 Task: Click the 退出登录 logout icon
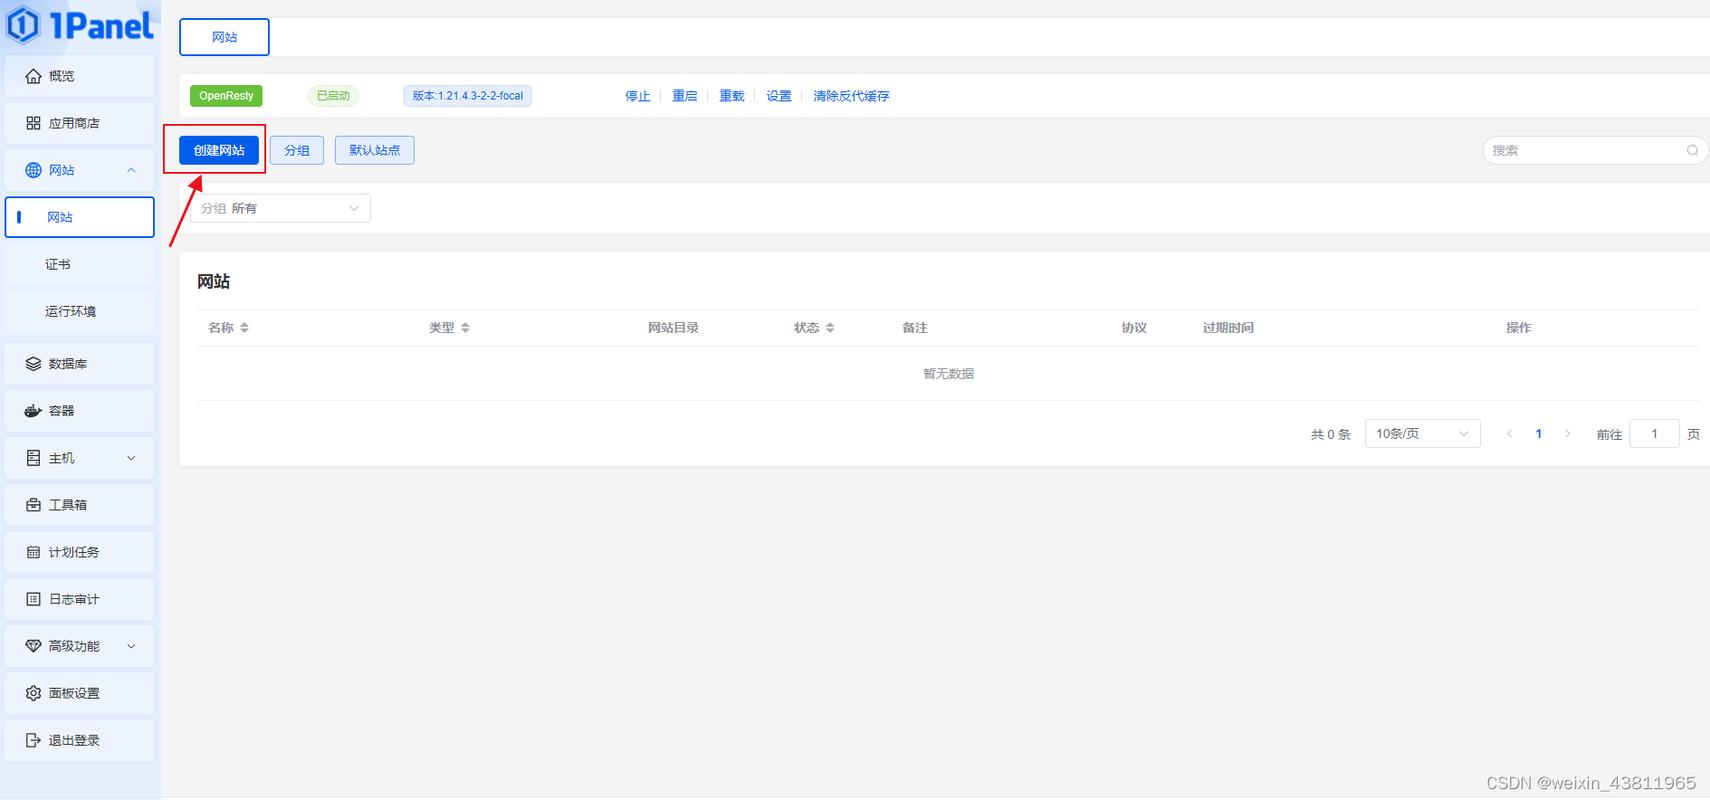pyautogui.click(x=33, y=740)
